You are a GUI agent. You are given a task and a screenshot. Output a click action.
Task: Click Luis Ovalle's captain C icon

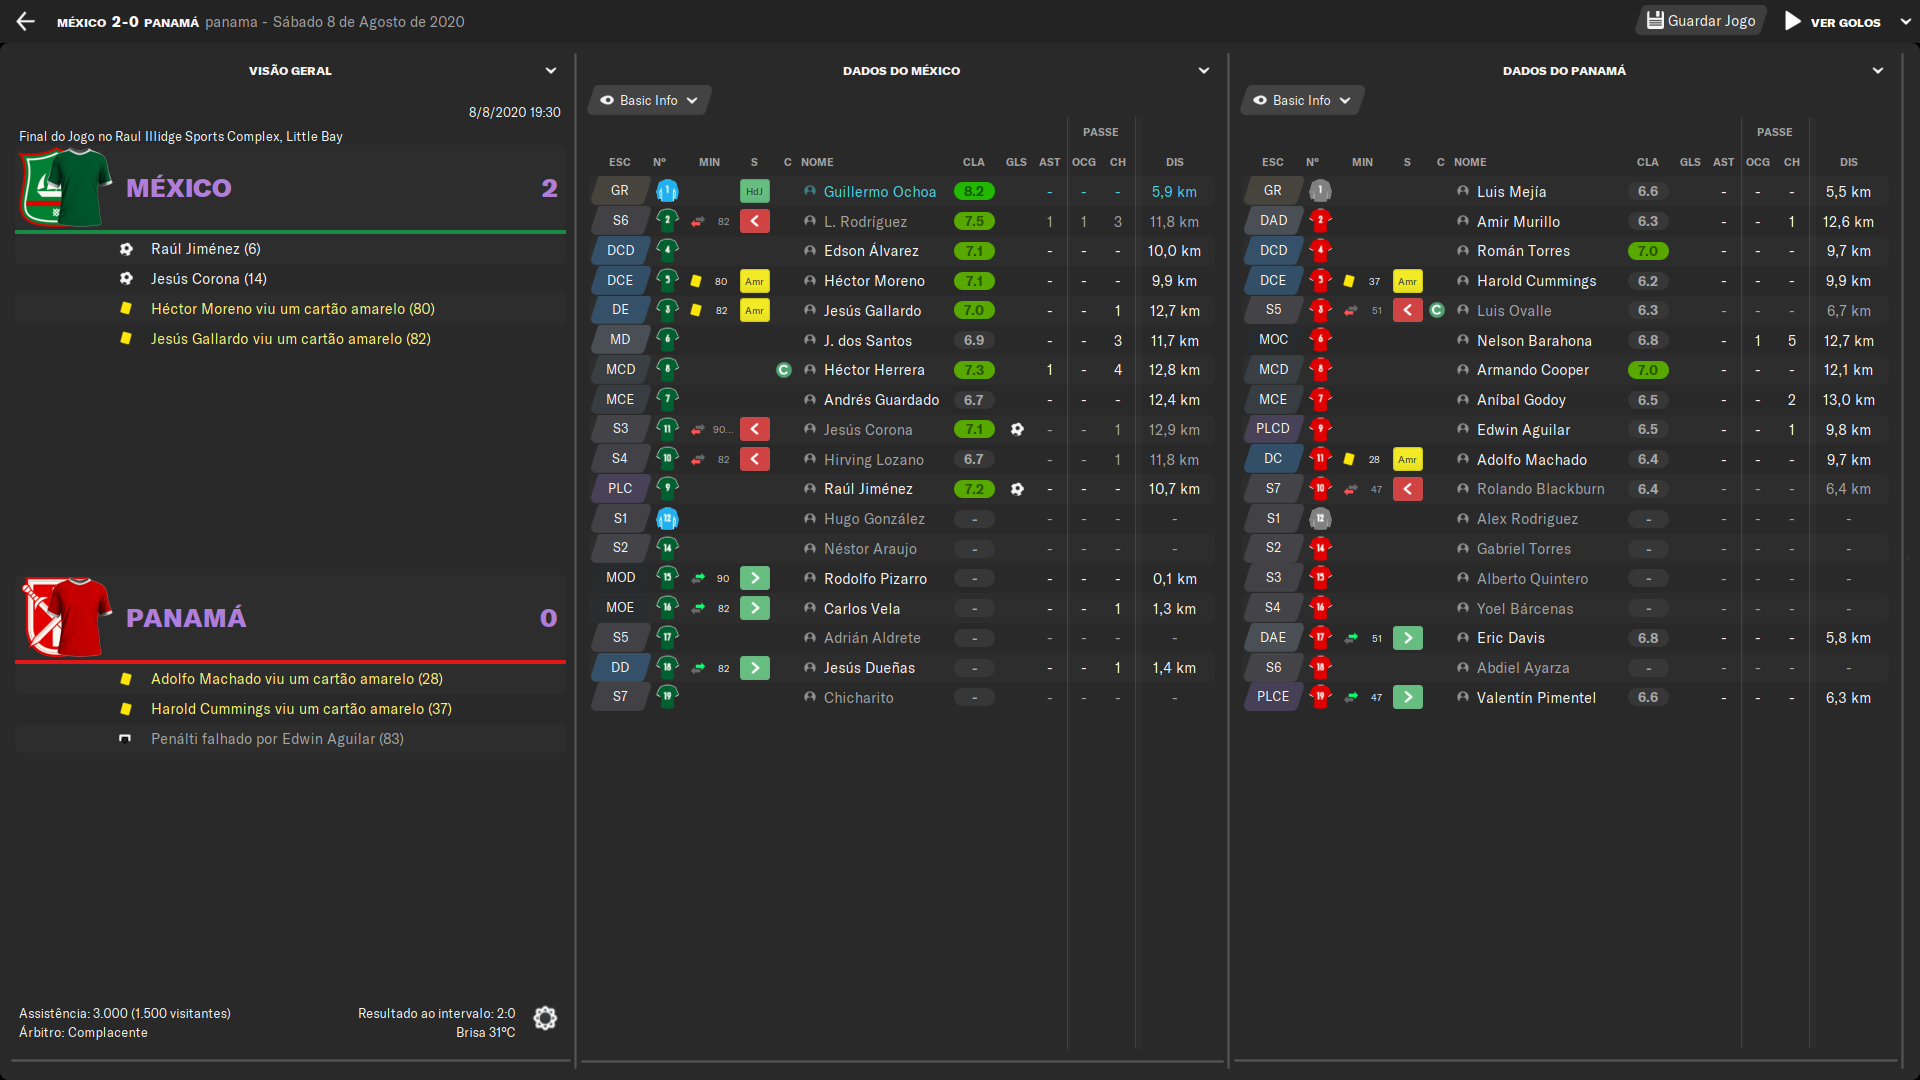(1437, 311)
